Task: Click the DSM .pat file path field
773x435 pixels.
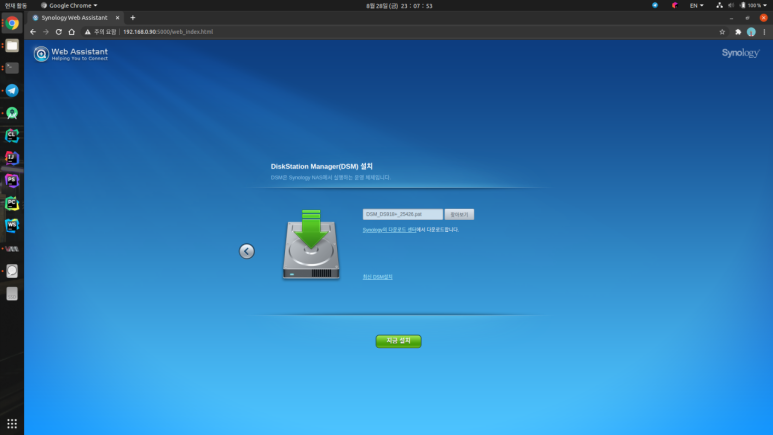Action: (x=403, y=215)
